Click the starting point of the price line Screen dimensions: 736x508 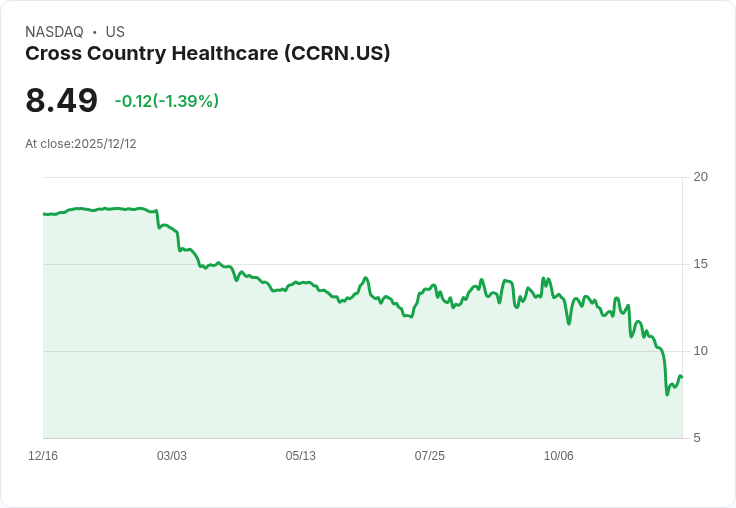coord(44,214)
